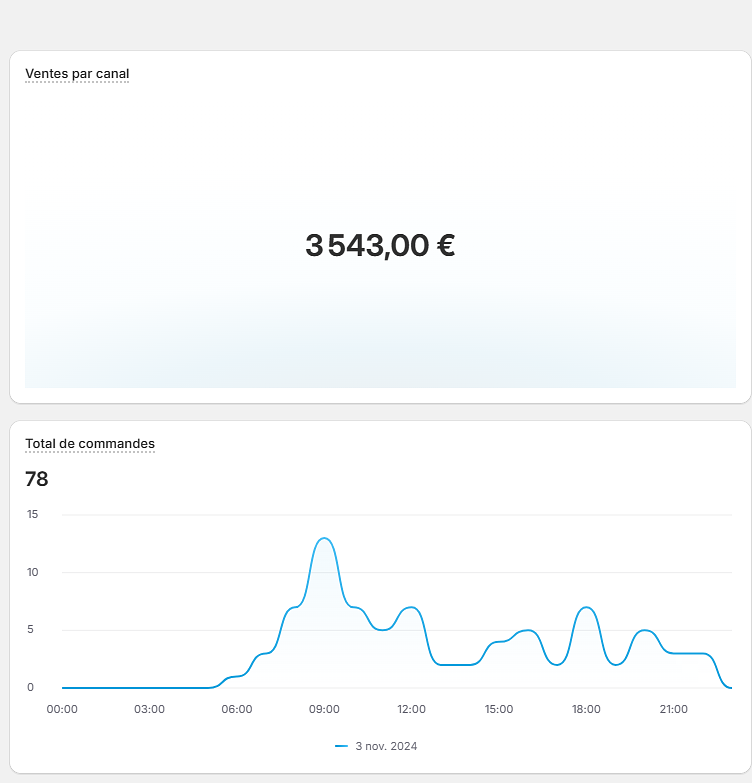Select the 12:00 x-axis label
This screenshot has height=783, width=752.
tap(411, 709)
